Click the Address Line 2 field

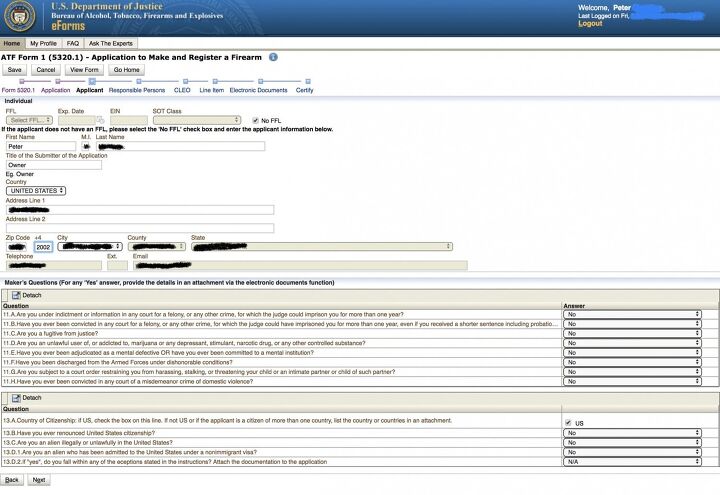coord(140,228)
